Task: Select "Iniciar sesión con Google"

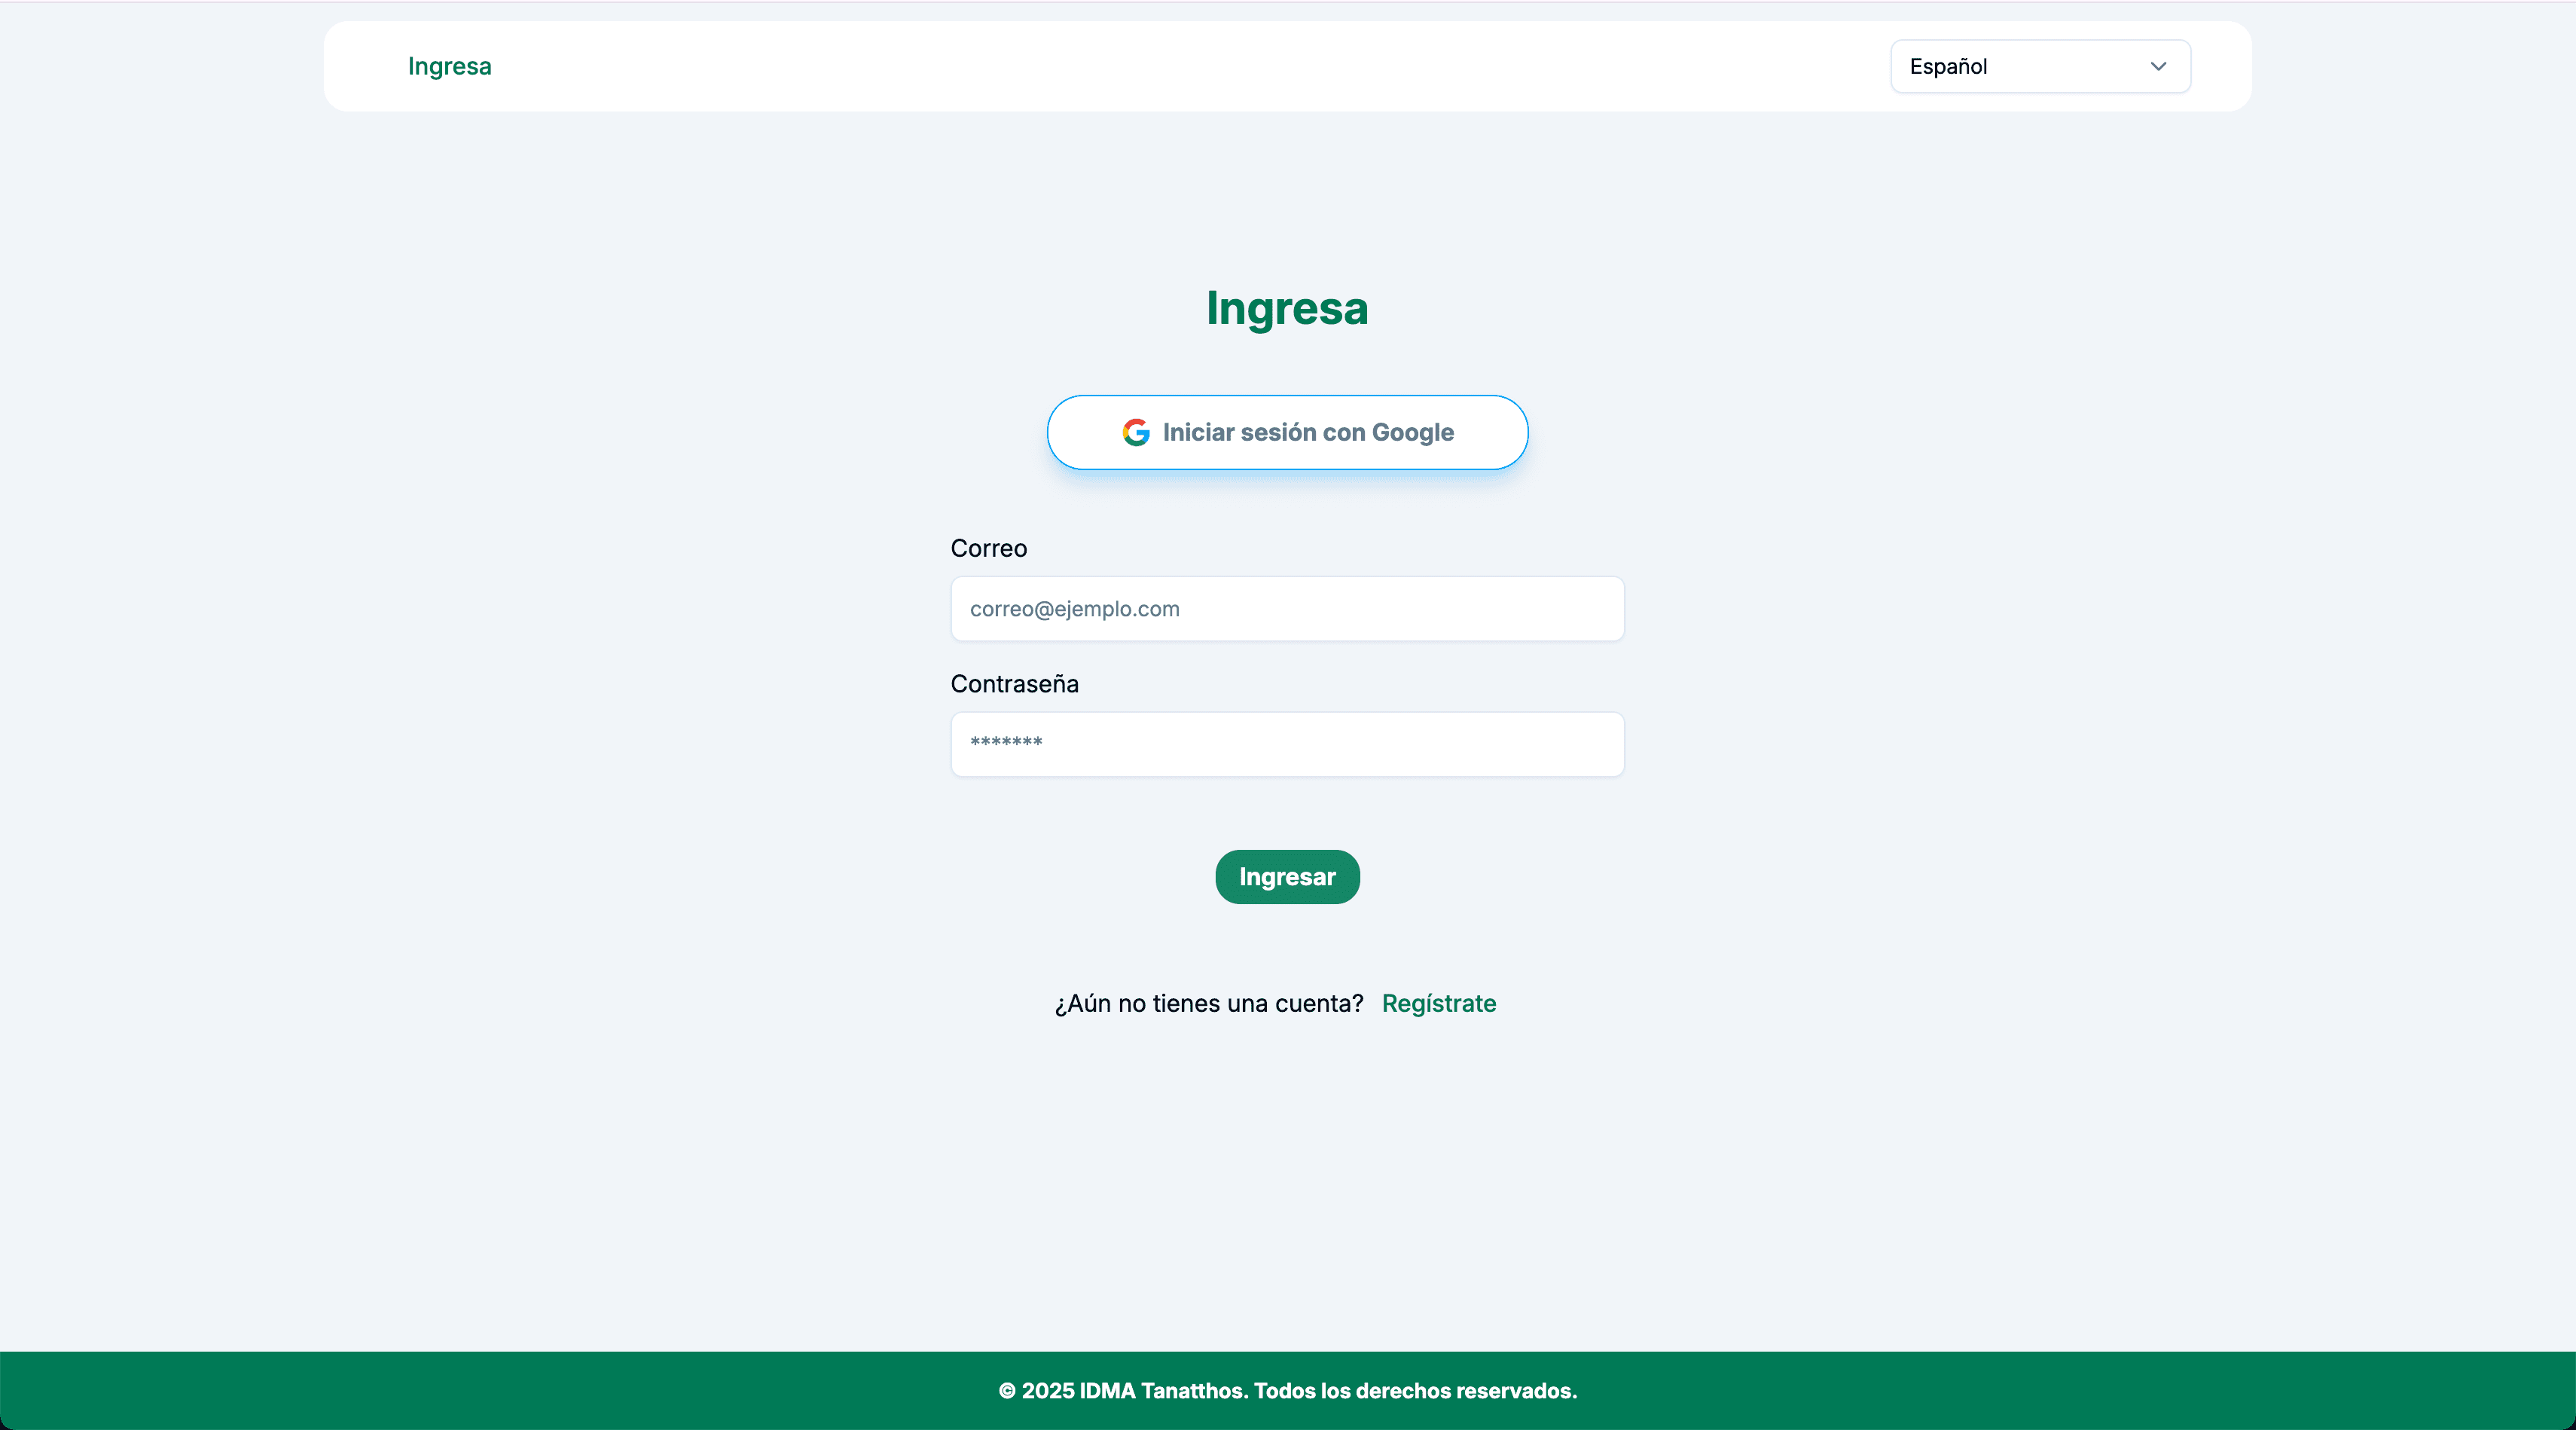Action: click(x=1287, y=432)
